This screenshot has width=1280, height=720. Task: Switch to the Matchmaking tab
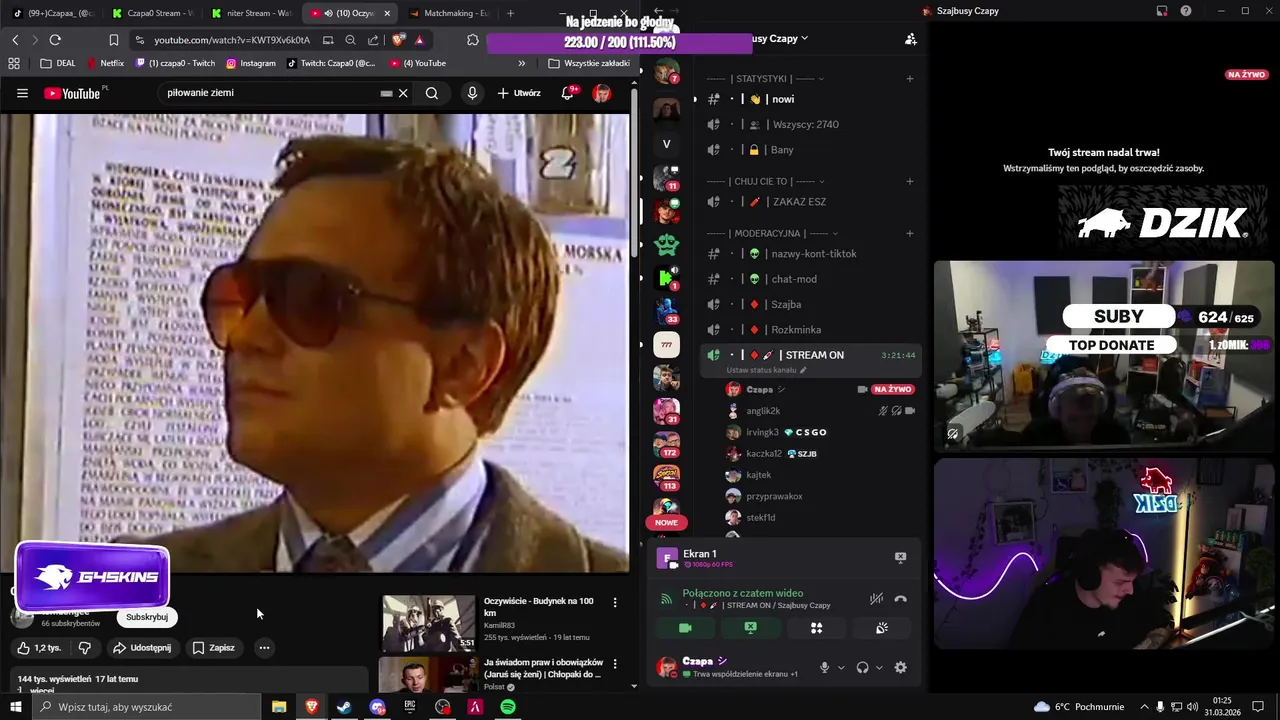click(448, 13)
